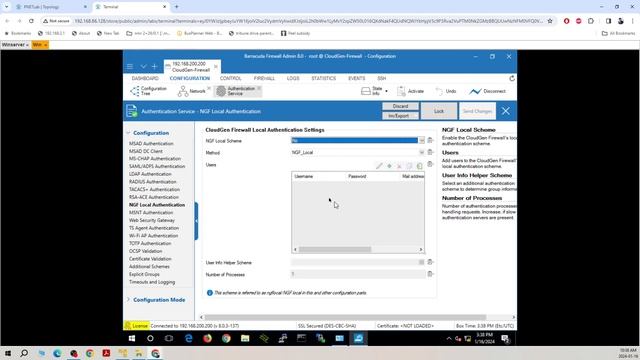Click the Lock button
Viewport: 640px width, 360px height.
pos(439,111)
